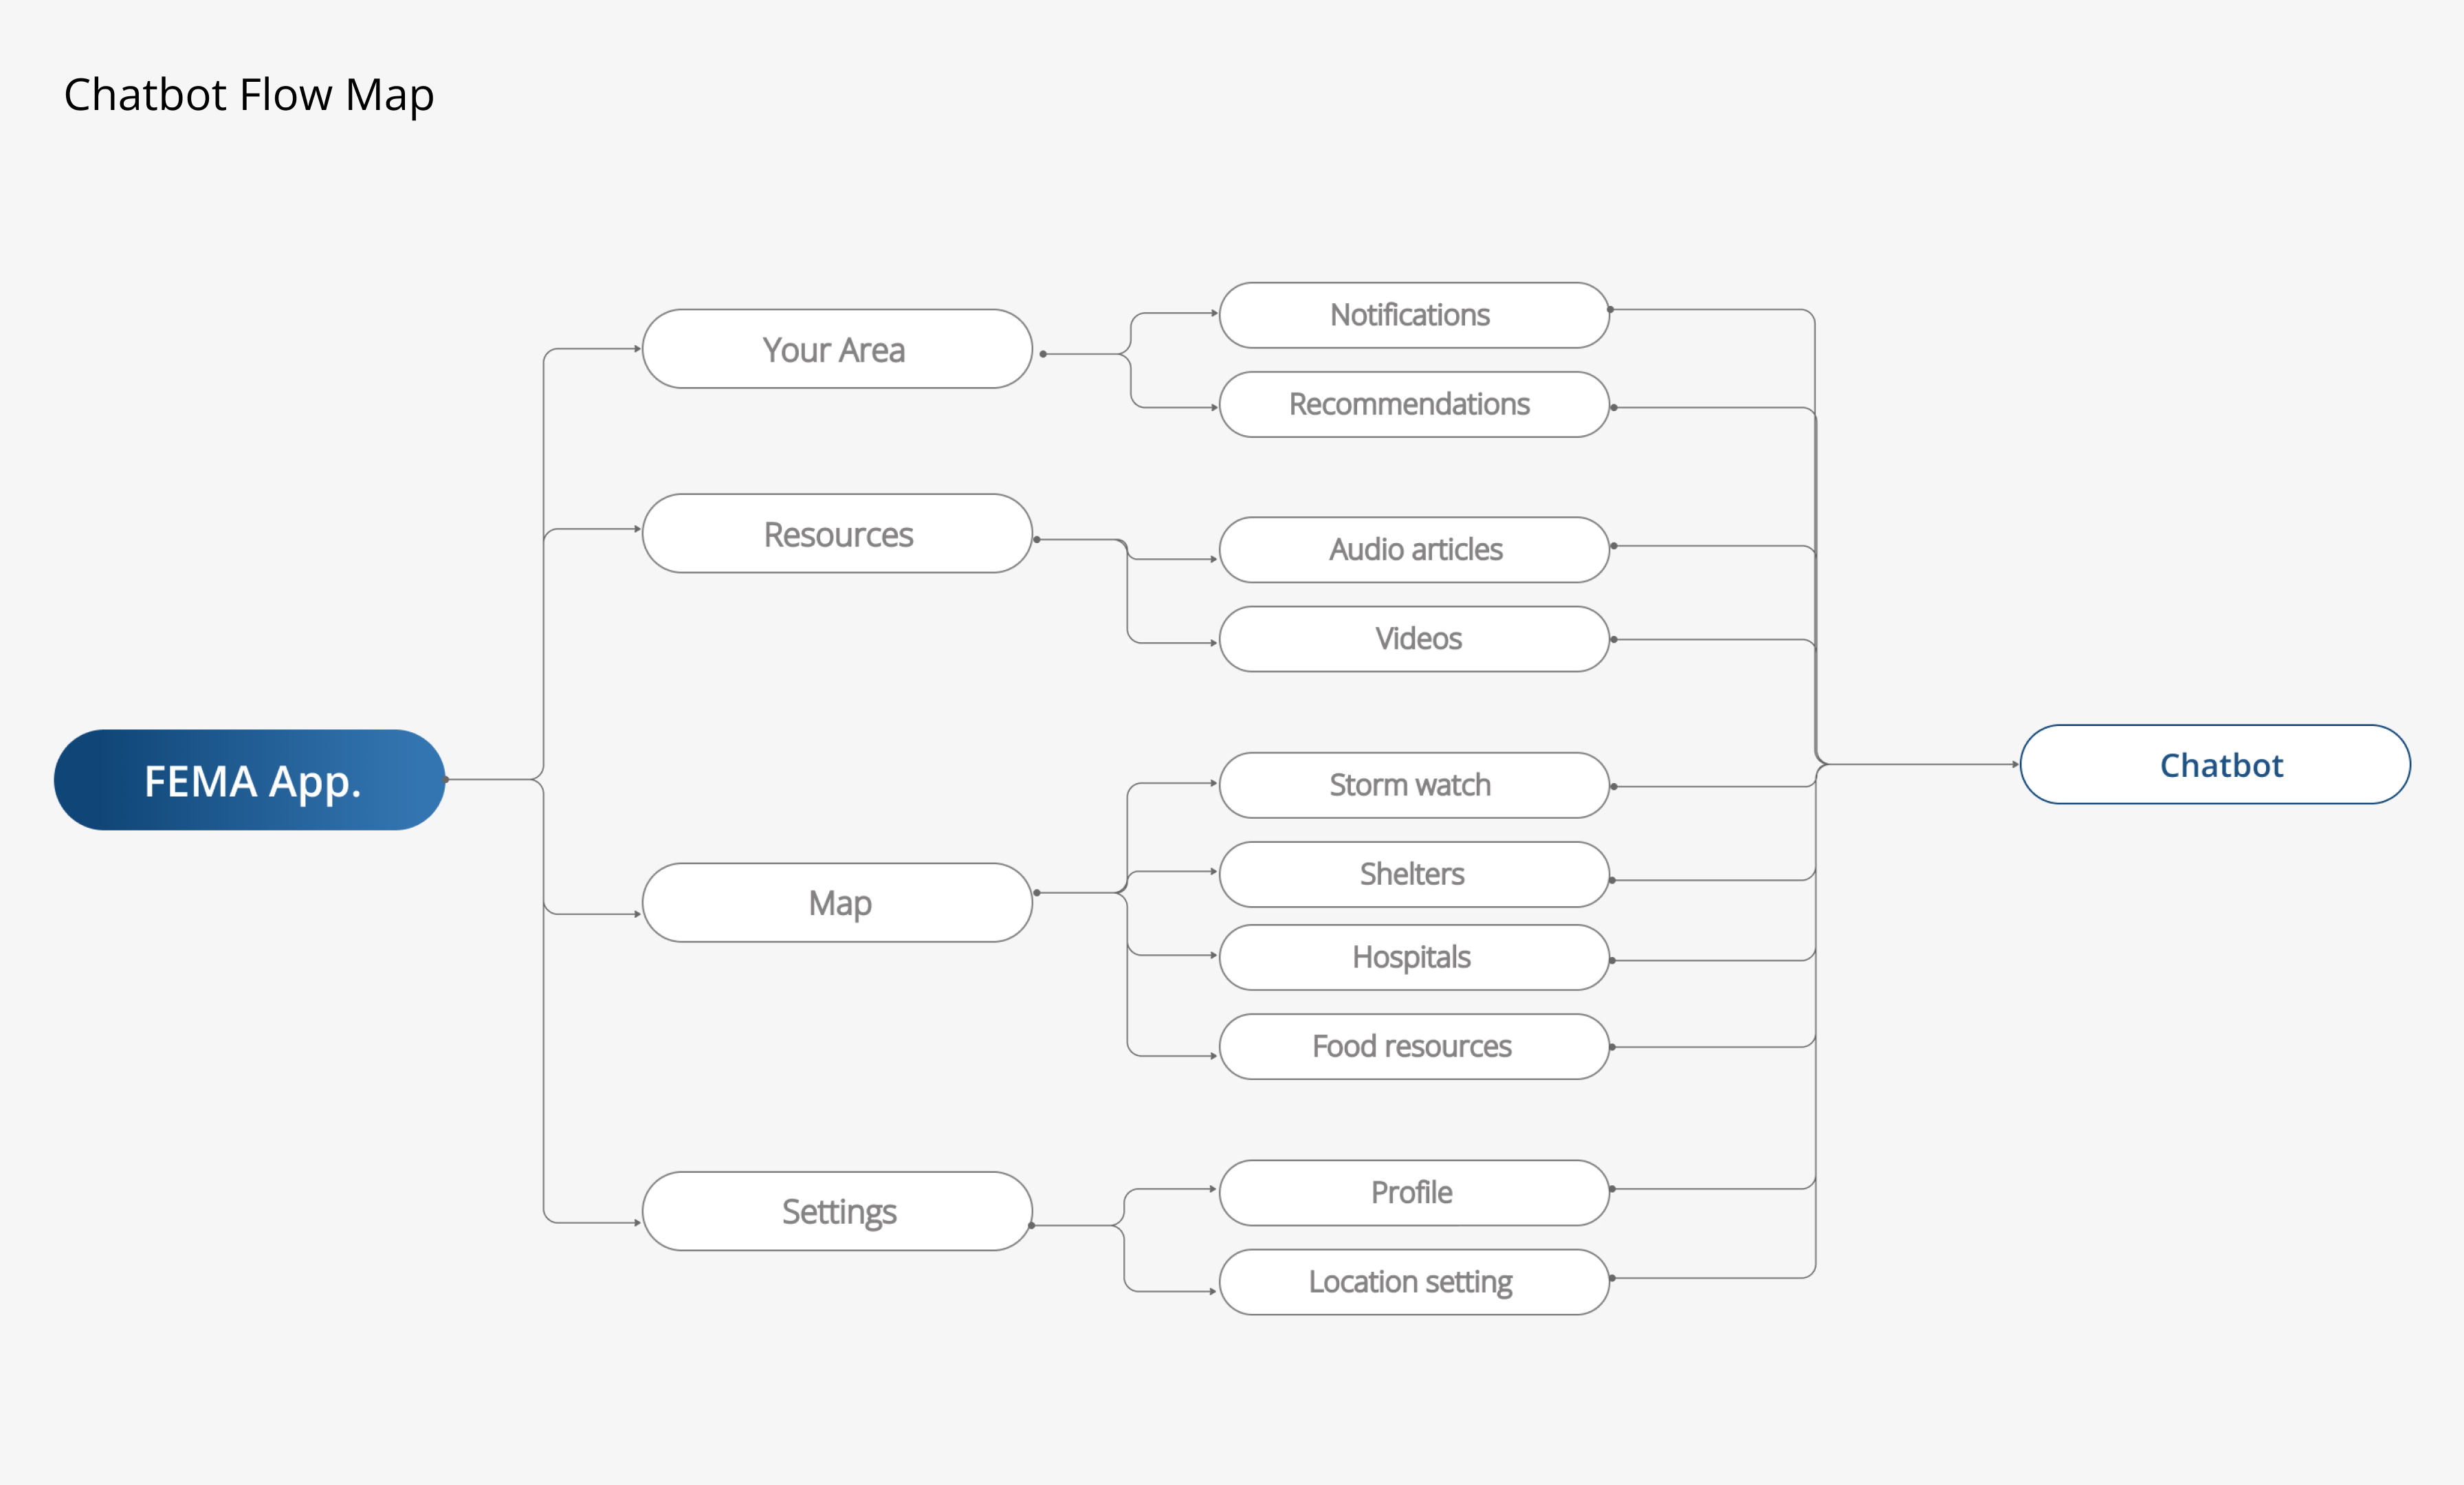Click connector dot right of Your Area node
Viewport: 2464px width, 1485px height.
[x=1043, y=354]
